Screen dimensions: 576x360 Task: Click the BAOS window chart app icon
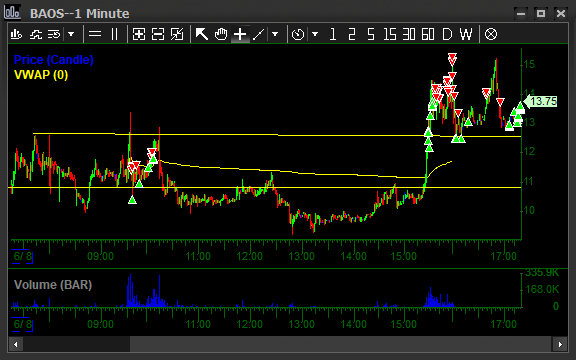[x=12, y=12]
